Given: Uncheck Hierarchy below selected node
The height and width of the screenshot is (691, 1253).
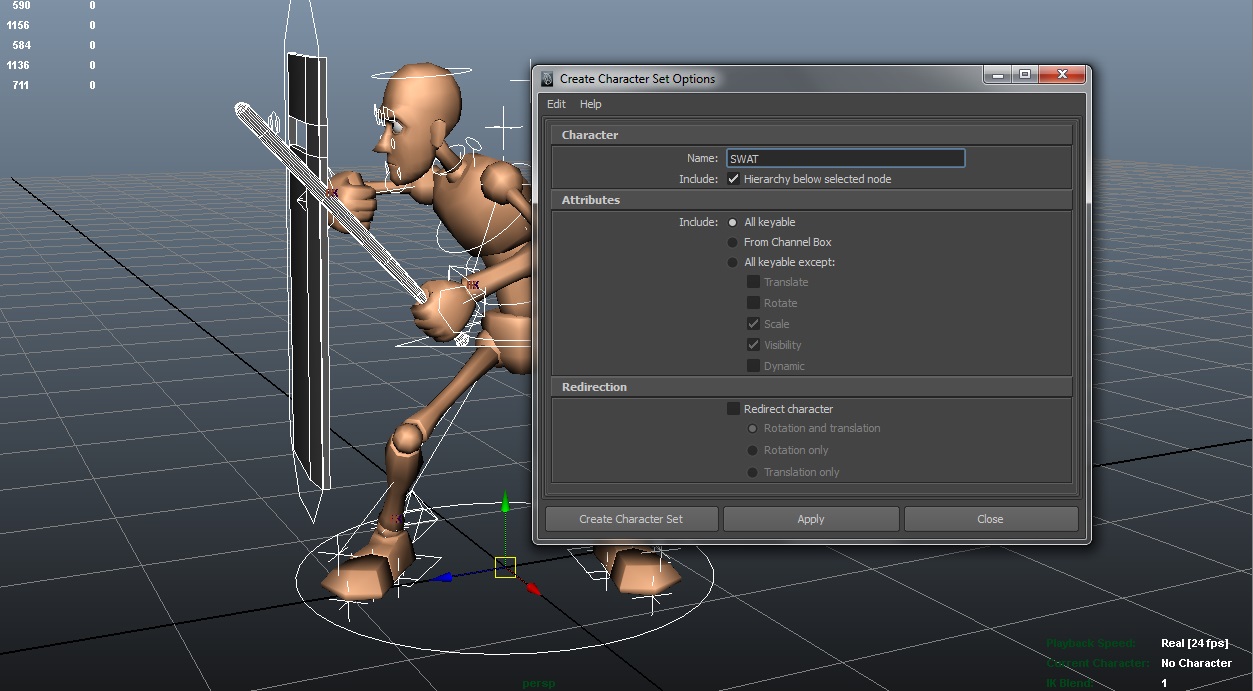Looking at the screenshot, I should coord(735,179).
